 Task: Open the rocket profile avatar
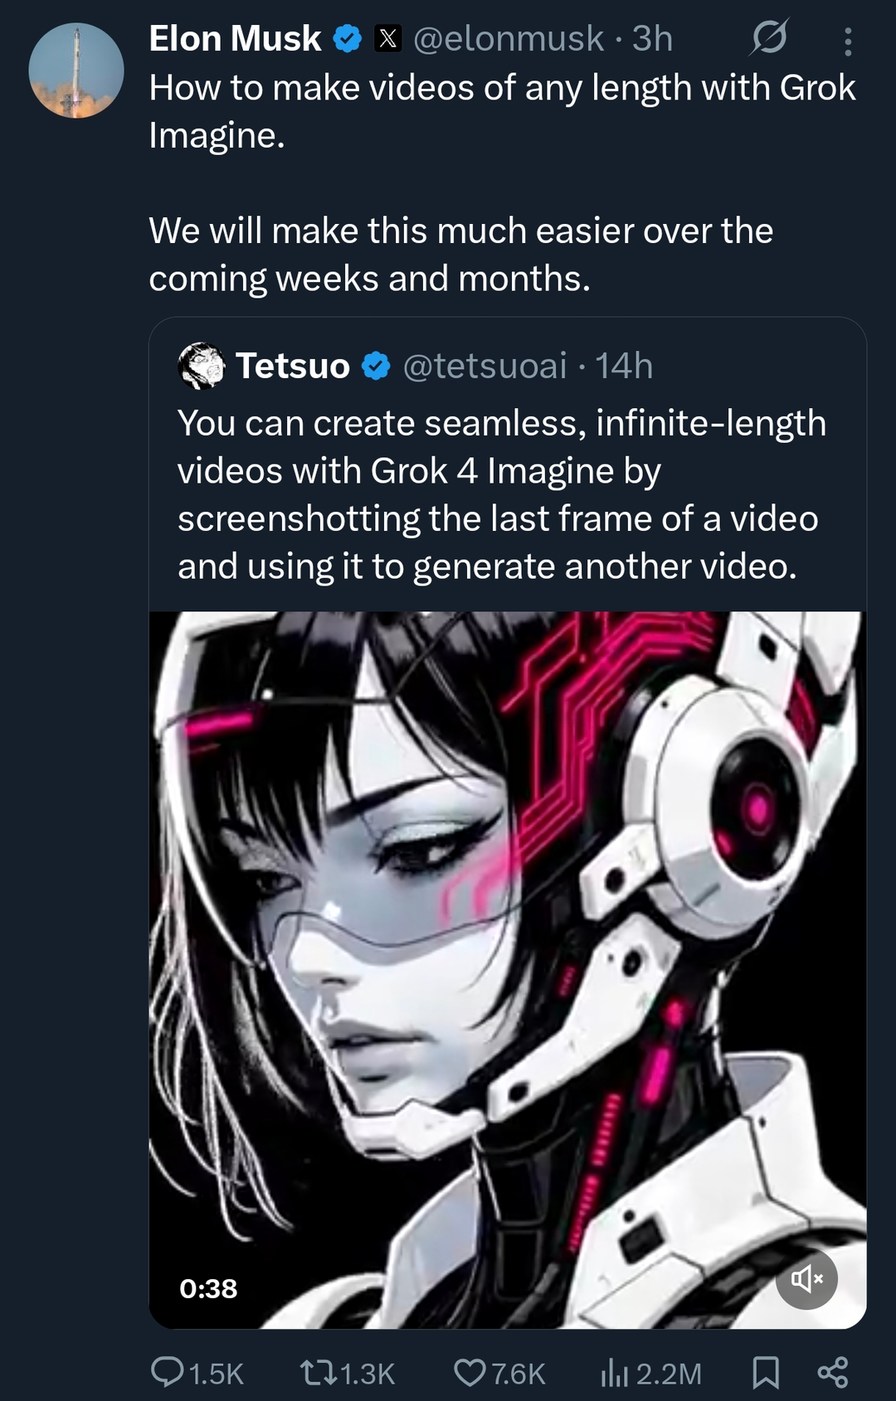tap(76, 71)
